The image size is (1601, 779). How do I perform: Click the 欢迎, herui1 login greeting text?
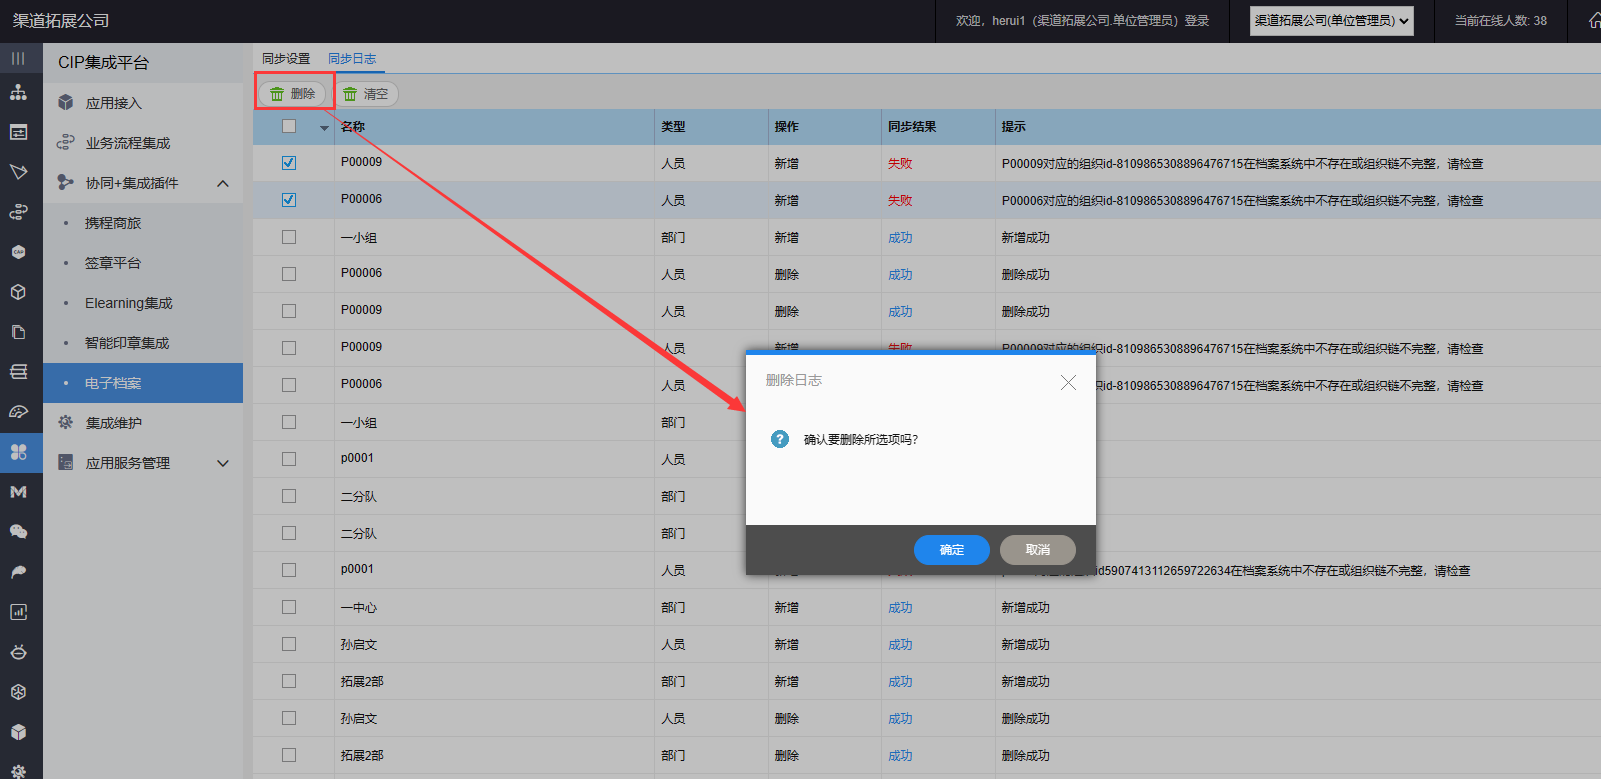(x=1083, y=21)
